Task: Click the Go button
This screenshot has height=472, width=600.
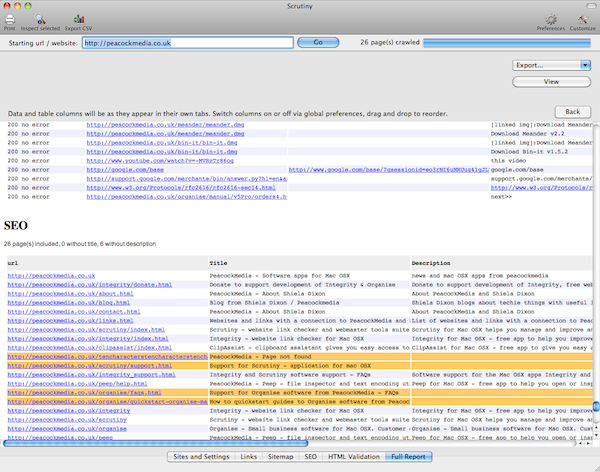Action: point(318,42)
